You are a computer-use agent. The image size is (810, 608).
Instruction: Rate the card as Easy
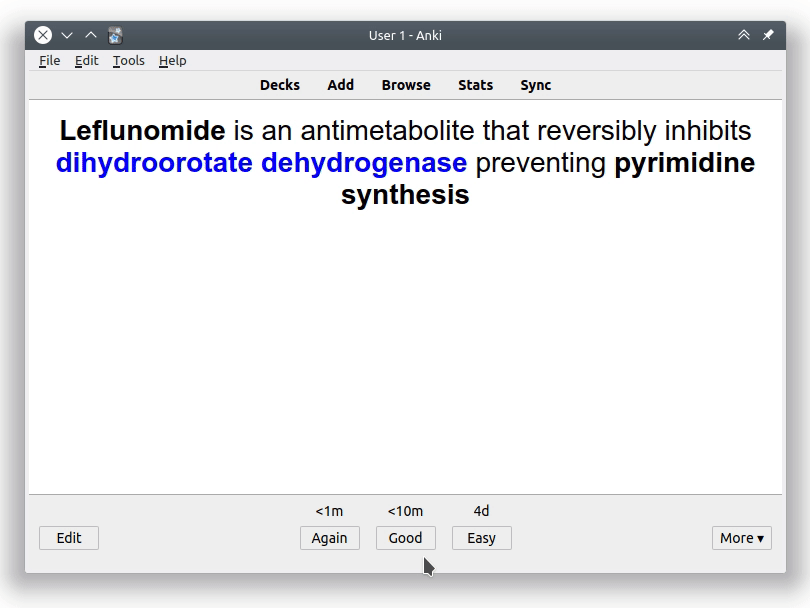point(481,538)
